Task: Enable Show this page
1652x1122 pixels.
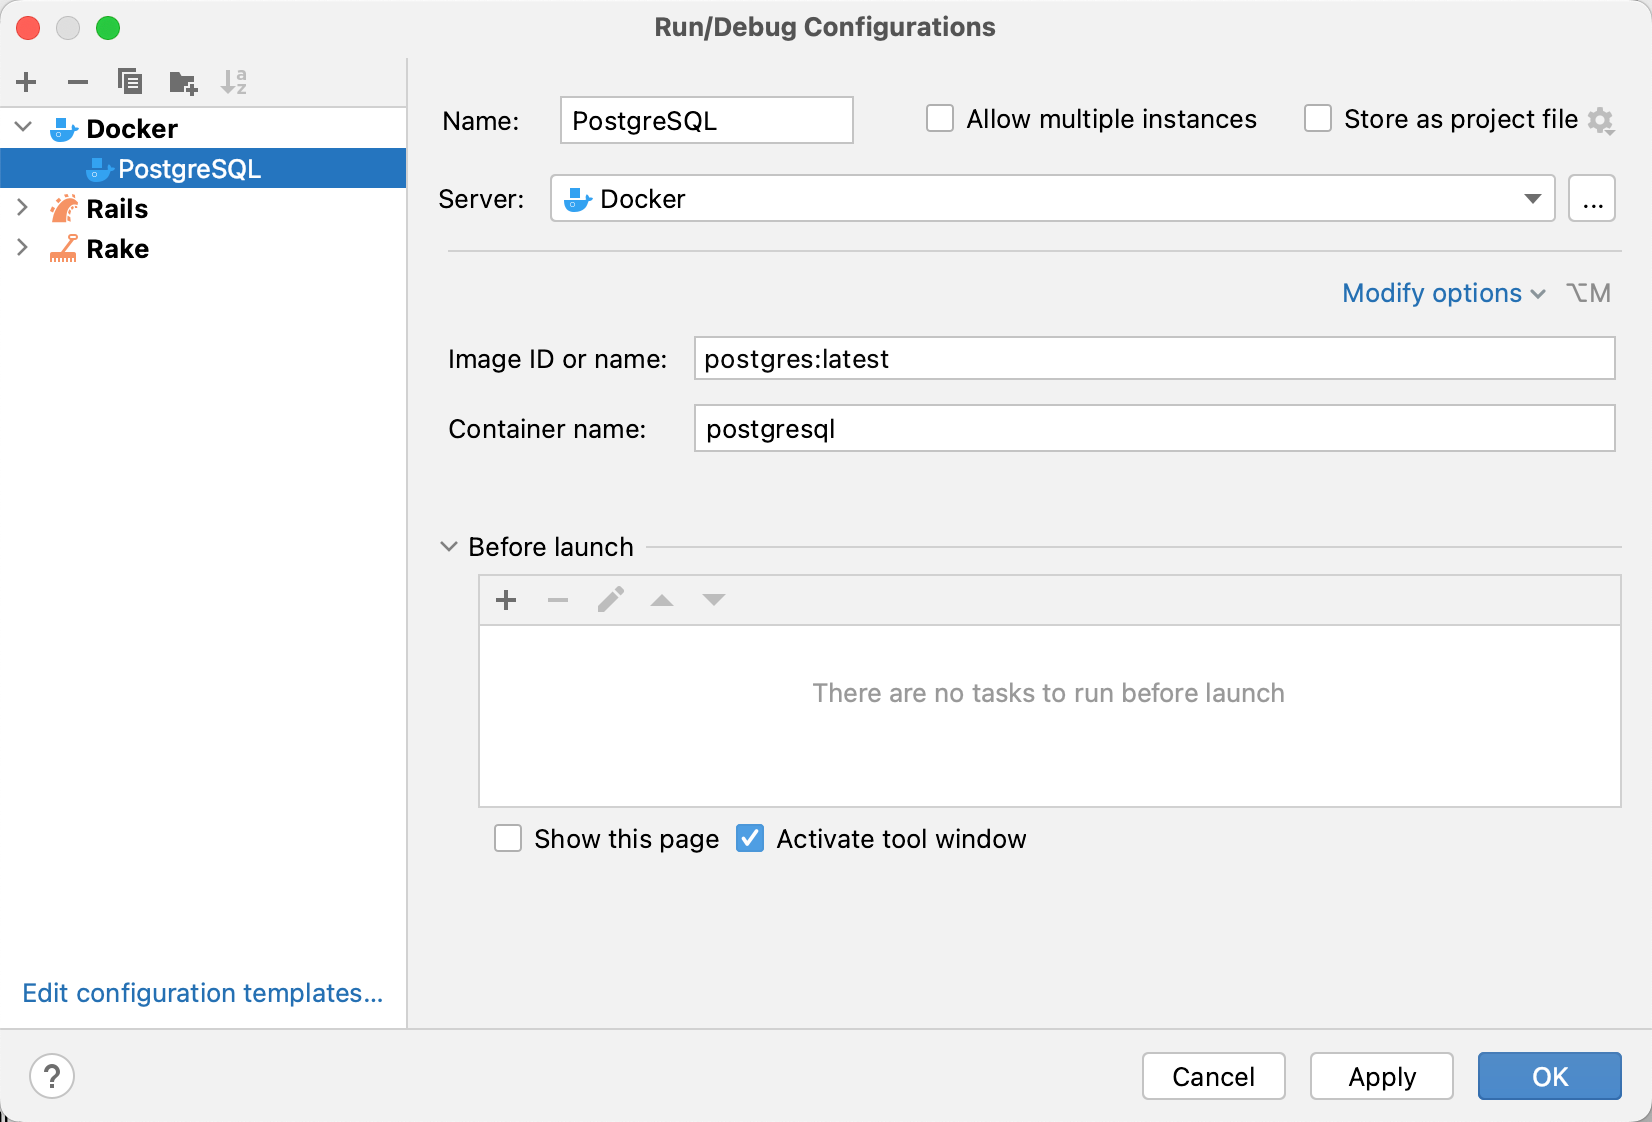Action: click(x=508, y=839)
